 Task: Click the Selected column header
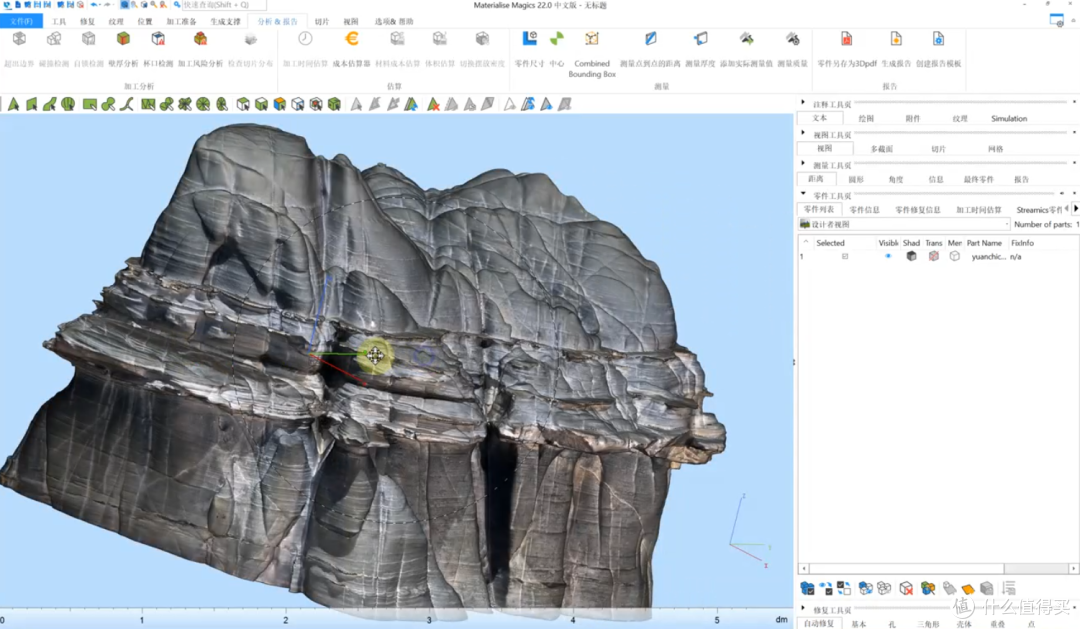830,243
